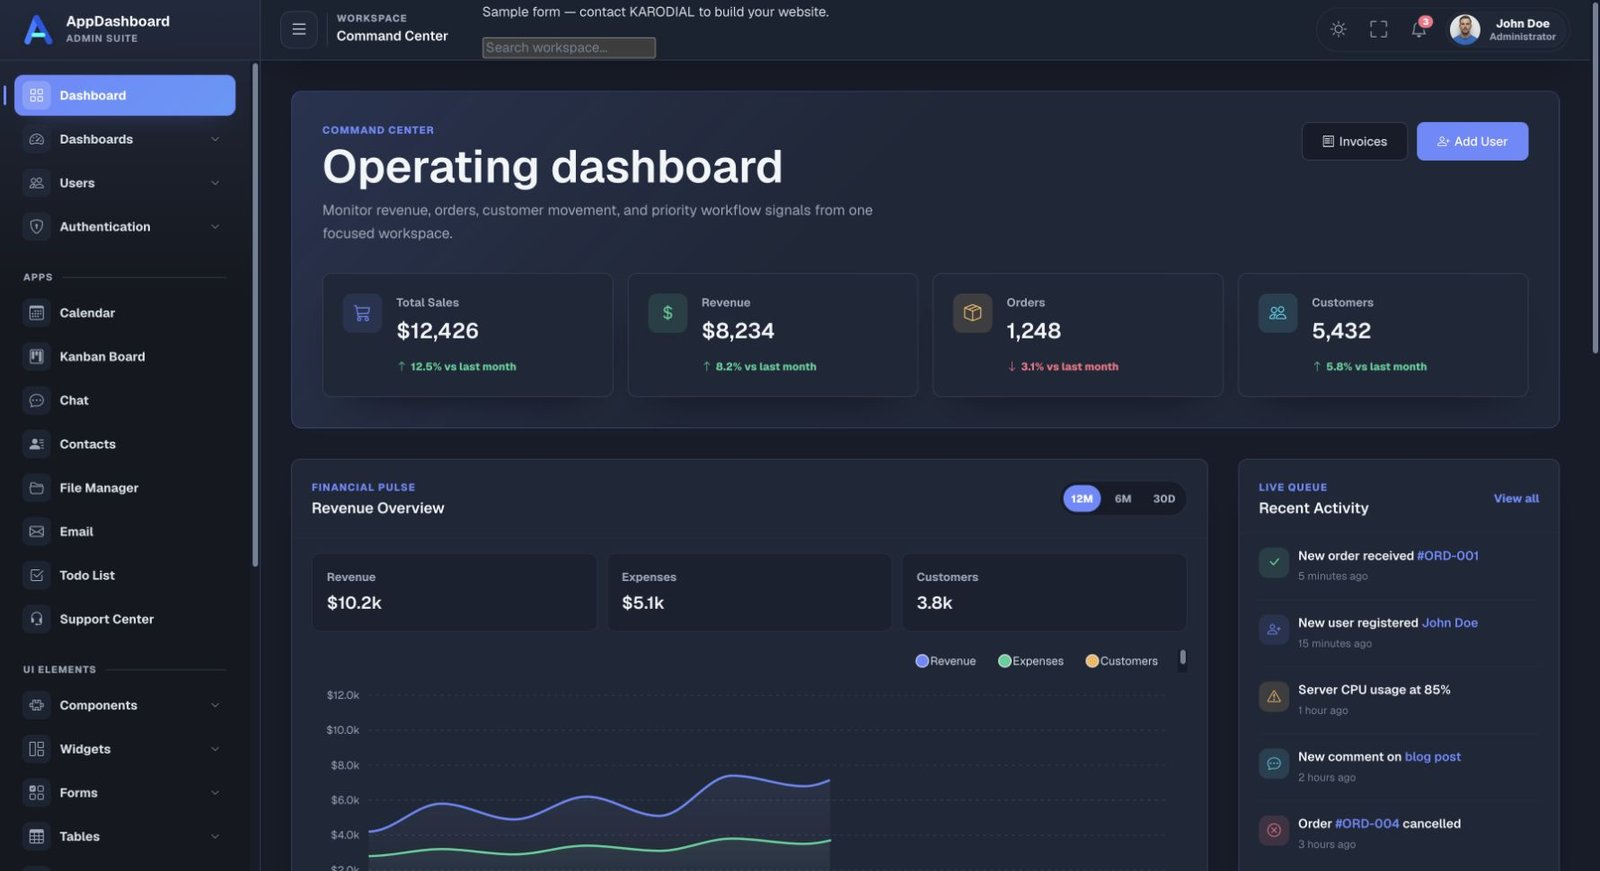Screen dimensions: 1600x871
Task: Click the chart legend scroll handle
Action: coord(1183,657)
